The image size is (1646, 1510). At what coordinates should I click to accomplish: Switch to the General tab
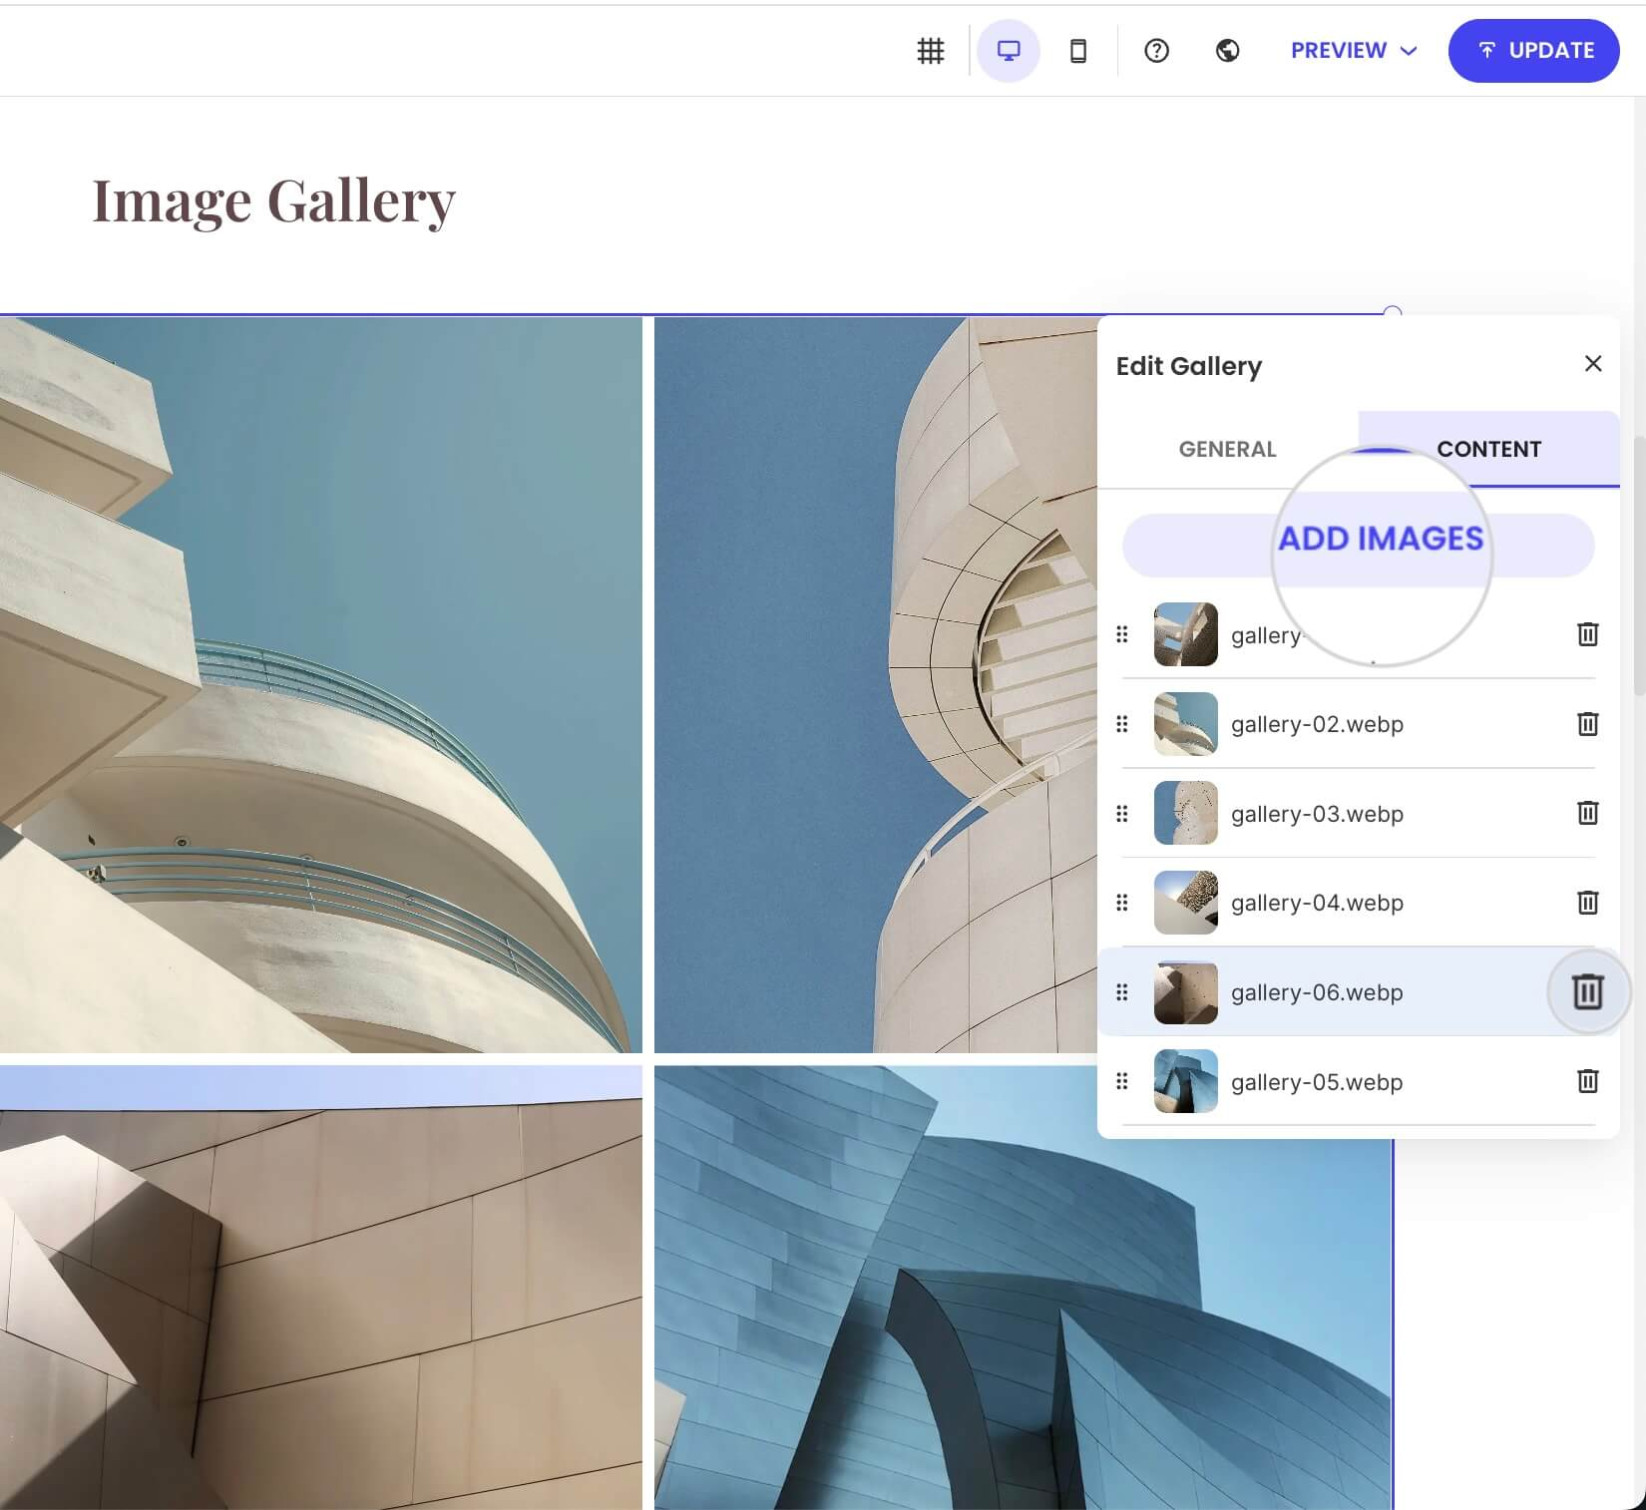[x=1227, y=449]
